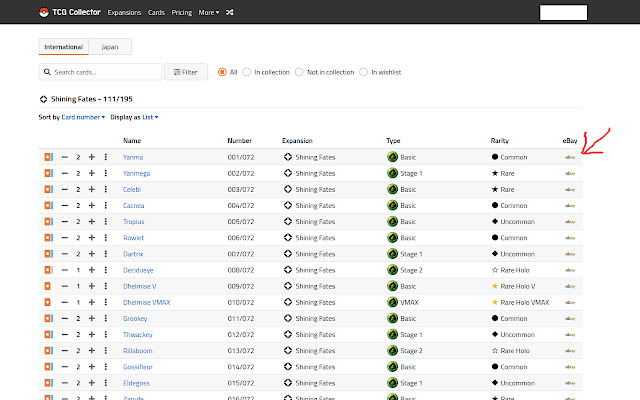This screenshot has width=640, height=400.
Task: Choose the 'In wishlist' radio option
Action: pyautogui.click(x=364, y=72)
